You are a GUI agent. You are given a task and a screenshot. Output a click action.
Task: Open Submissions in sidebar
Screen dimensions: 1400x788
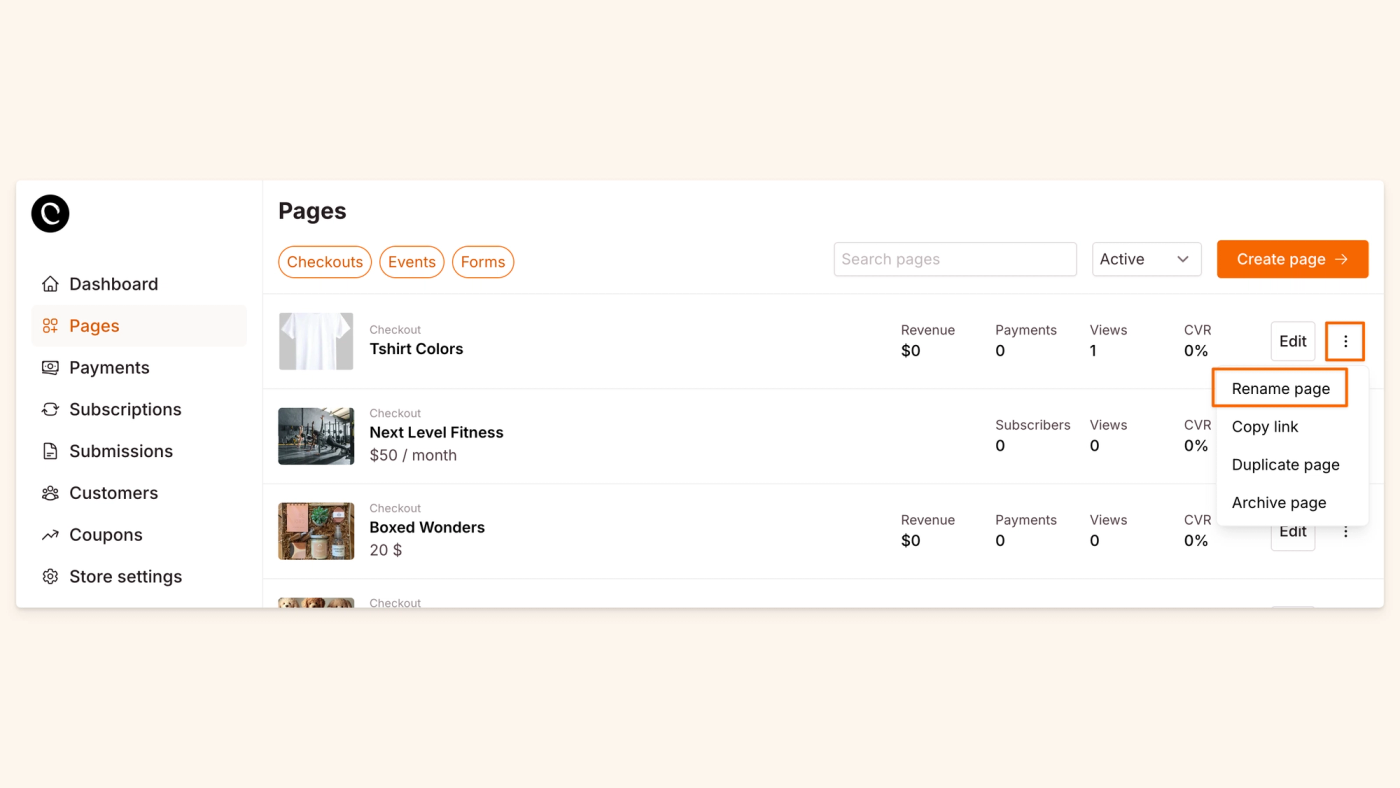pyautogui.click(x=139, y=452)
